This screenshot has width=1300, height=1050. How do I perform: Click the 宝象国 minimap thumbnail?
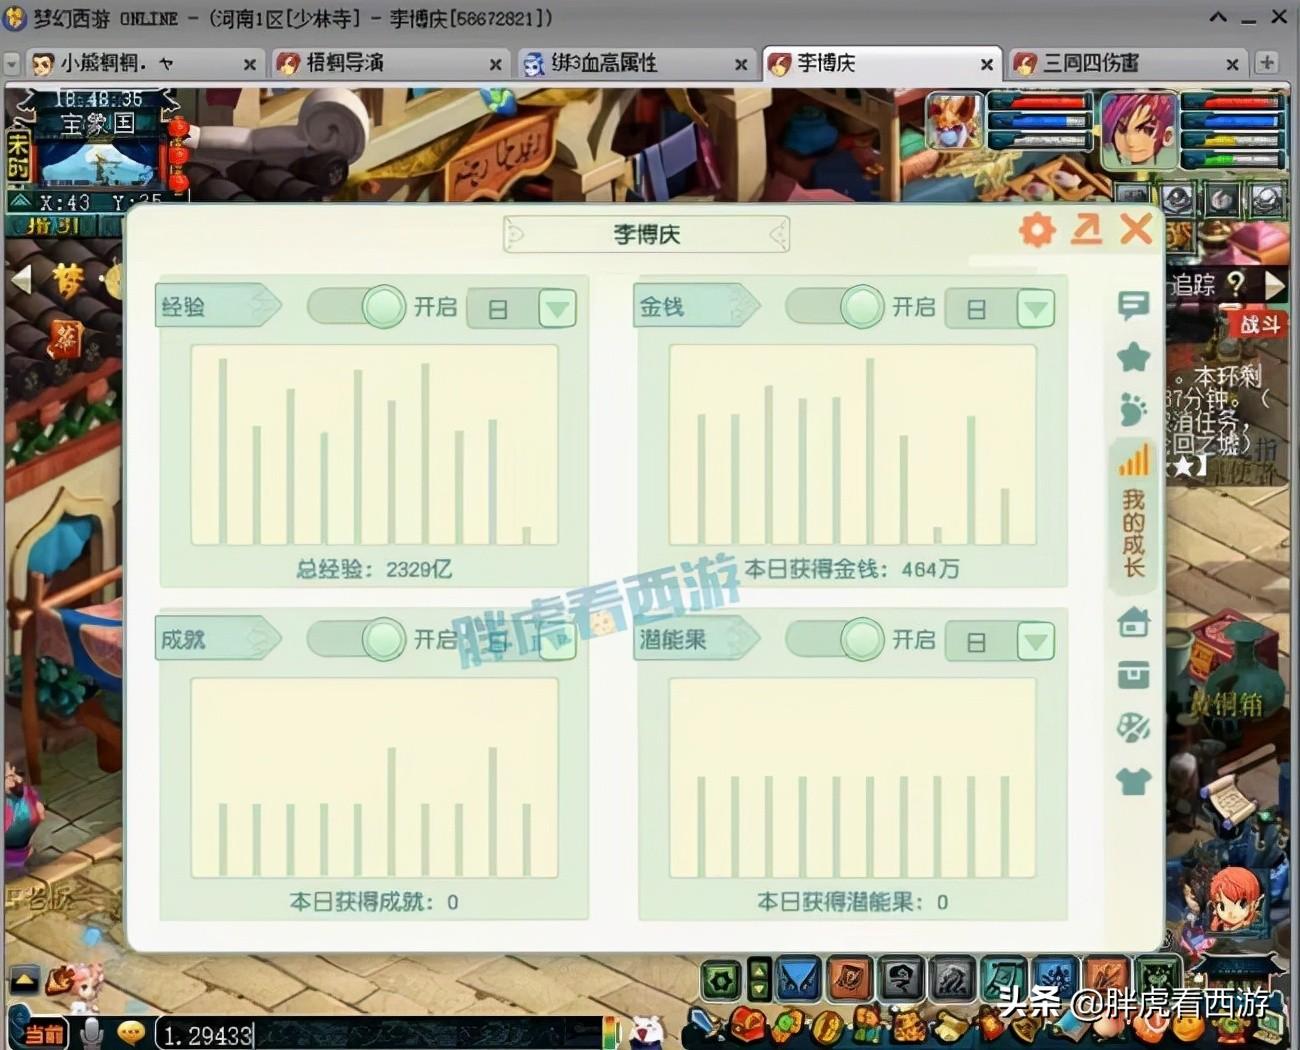coord(98,164)
